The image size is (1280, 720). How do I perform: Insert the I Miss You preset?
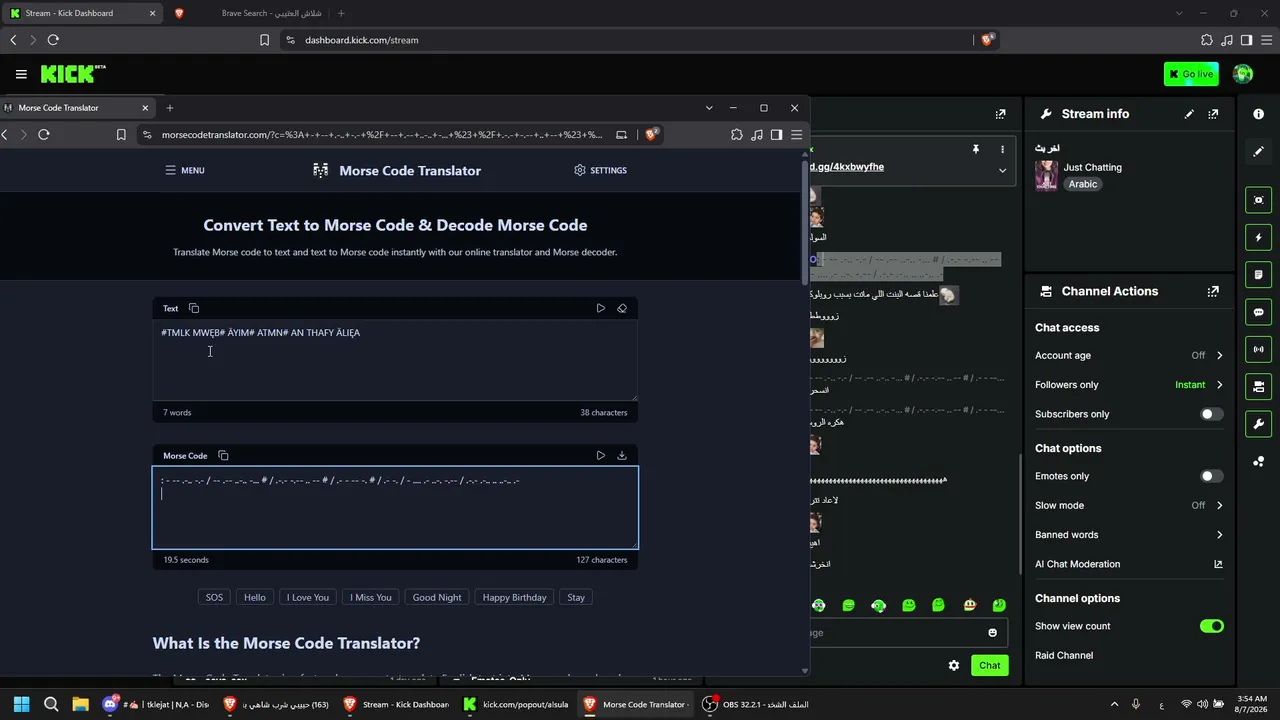pos(371,597)
